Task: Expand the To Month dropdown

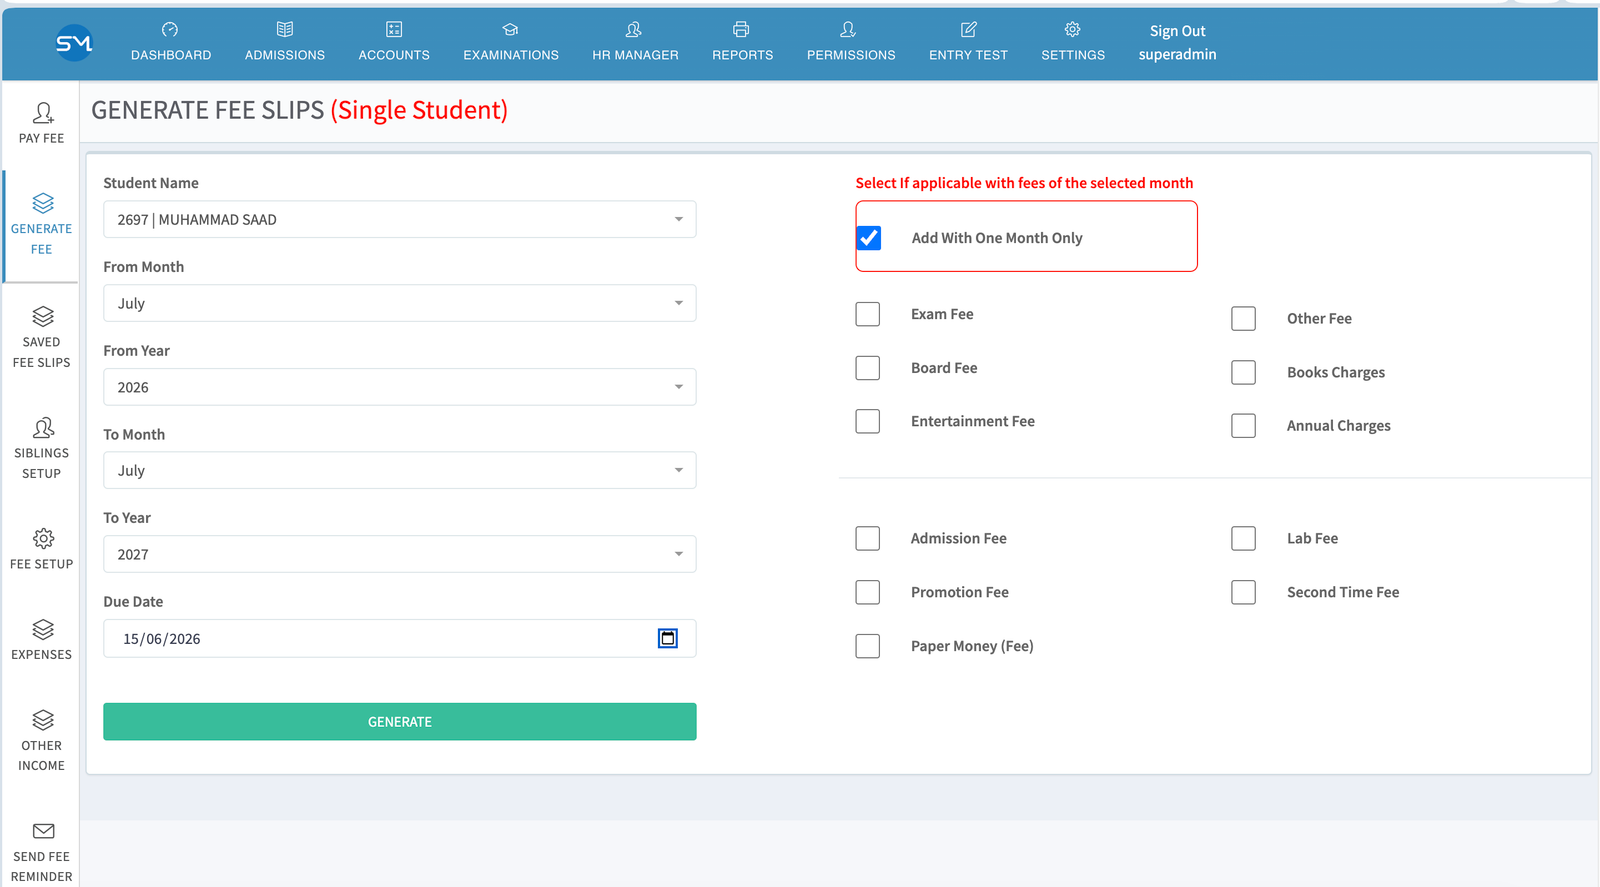Action: (400, 470)
